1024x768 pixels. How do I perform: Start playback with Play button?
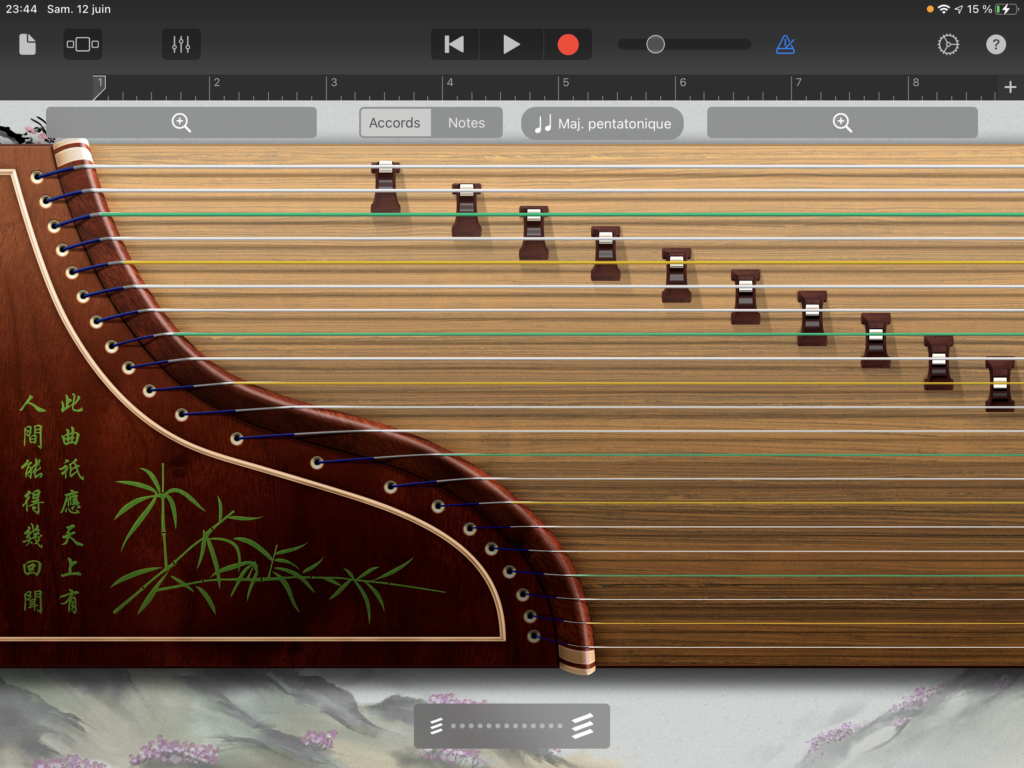(511, 44)
